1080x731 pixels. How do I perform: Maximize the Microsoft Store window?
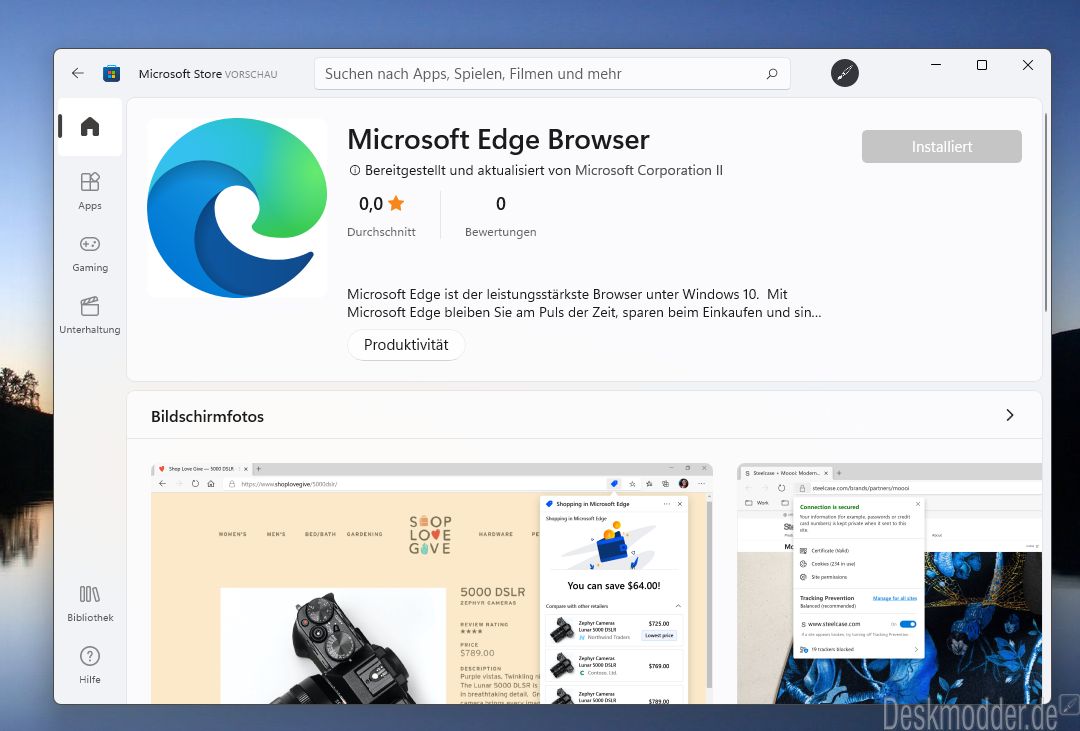click(982, 65)
